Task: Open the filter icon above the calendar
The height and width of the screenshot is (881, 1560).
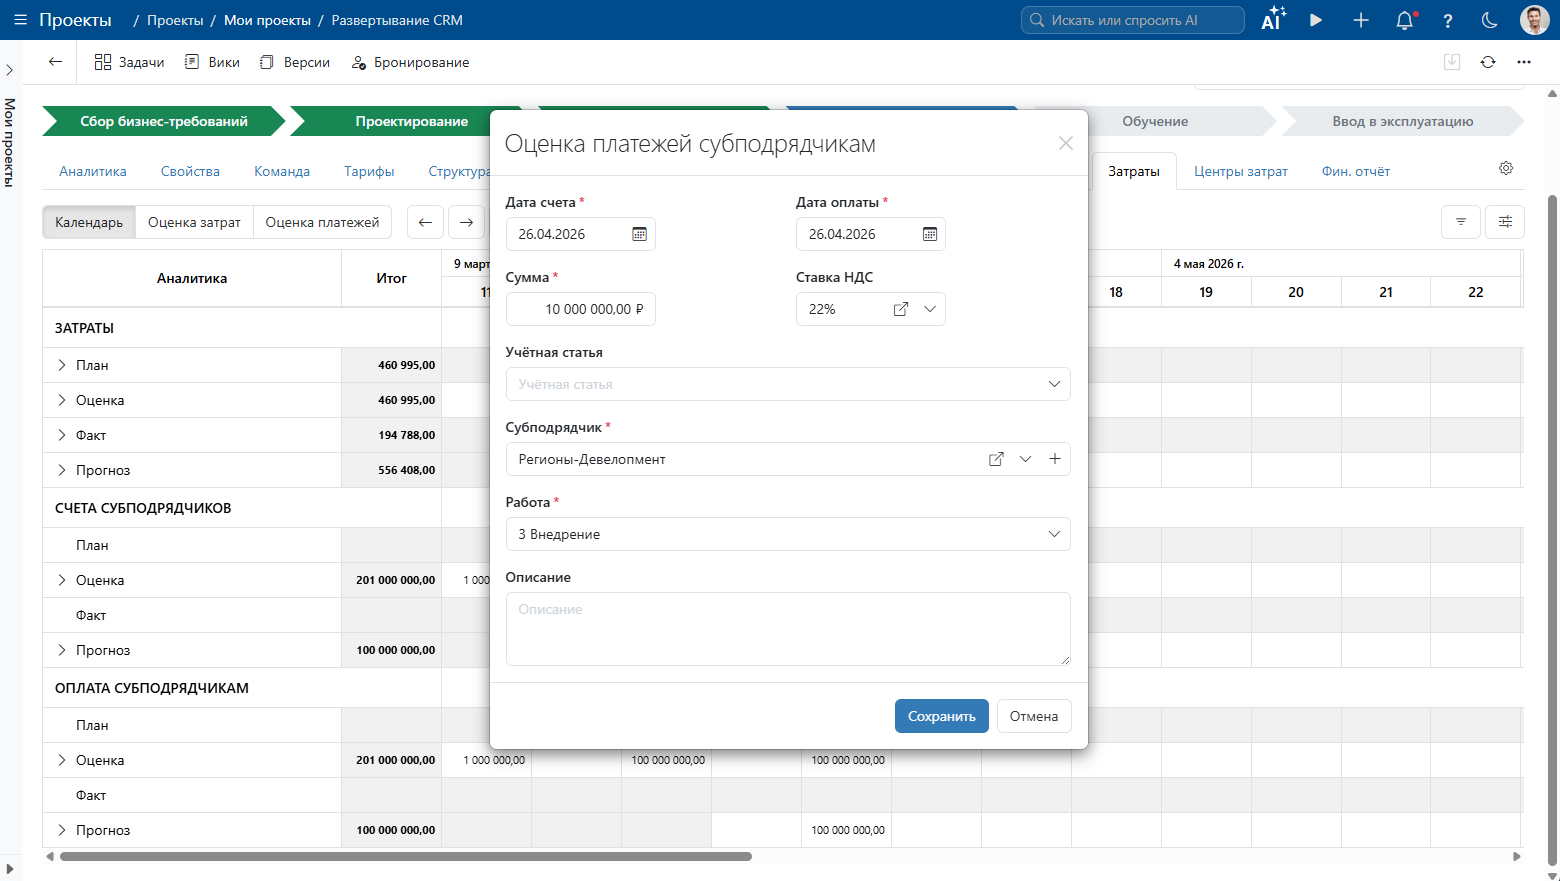Action: 1460,222
